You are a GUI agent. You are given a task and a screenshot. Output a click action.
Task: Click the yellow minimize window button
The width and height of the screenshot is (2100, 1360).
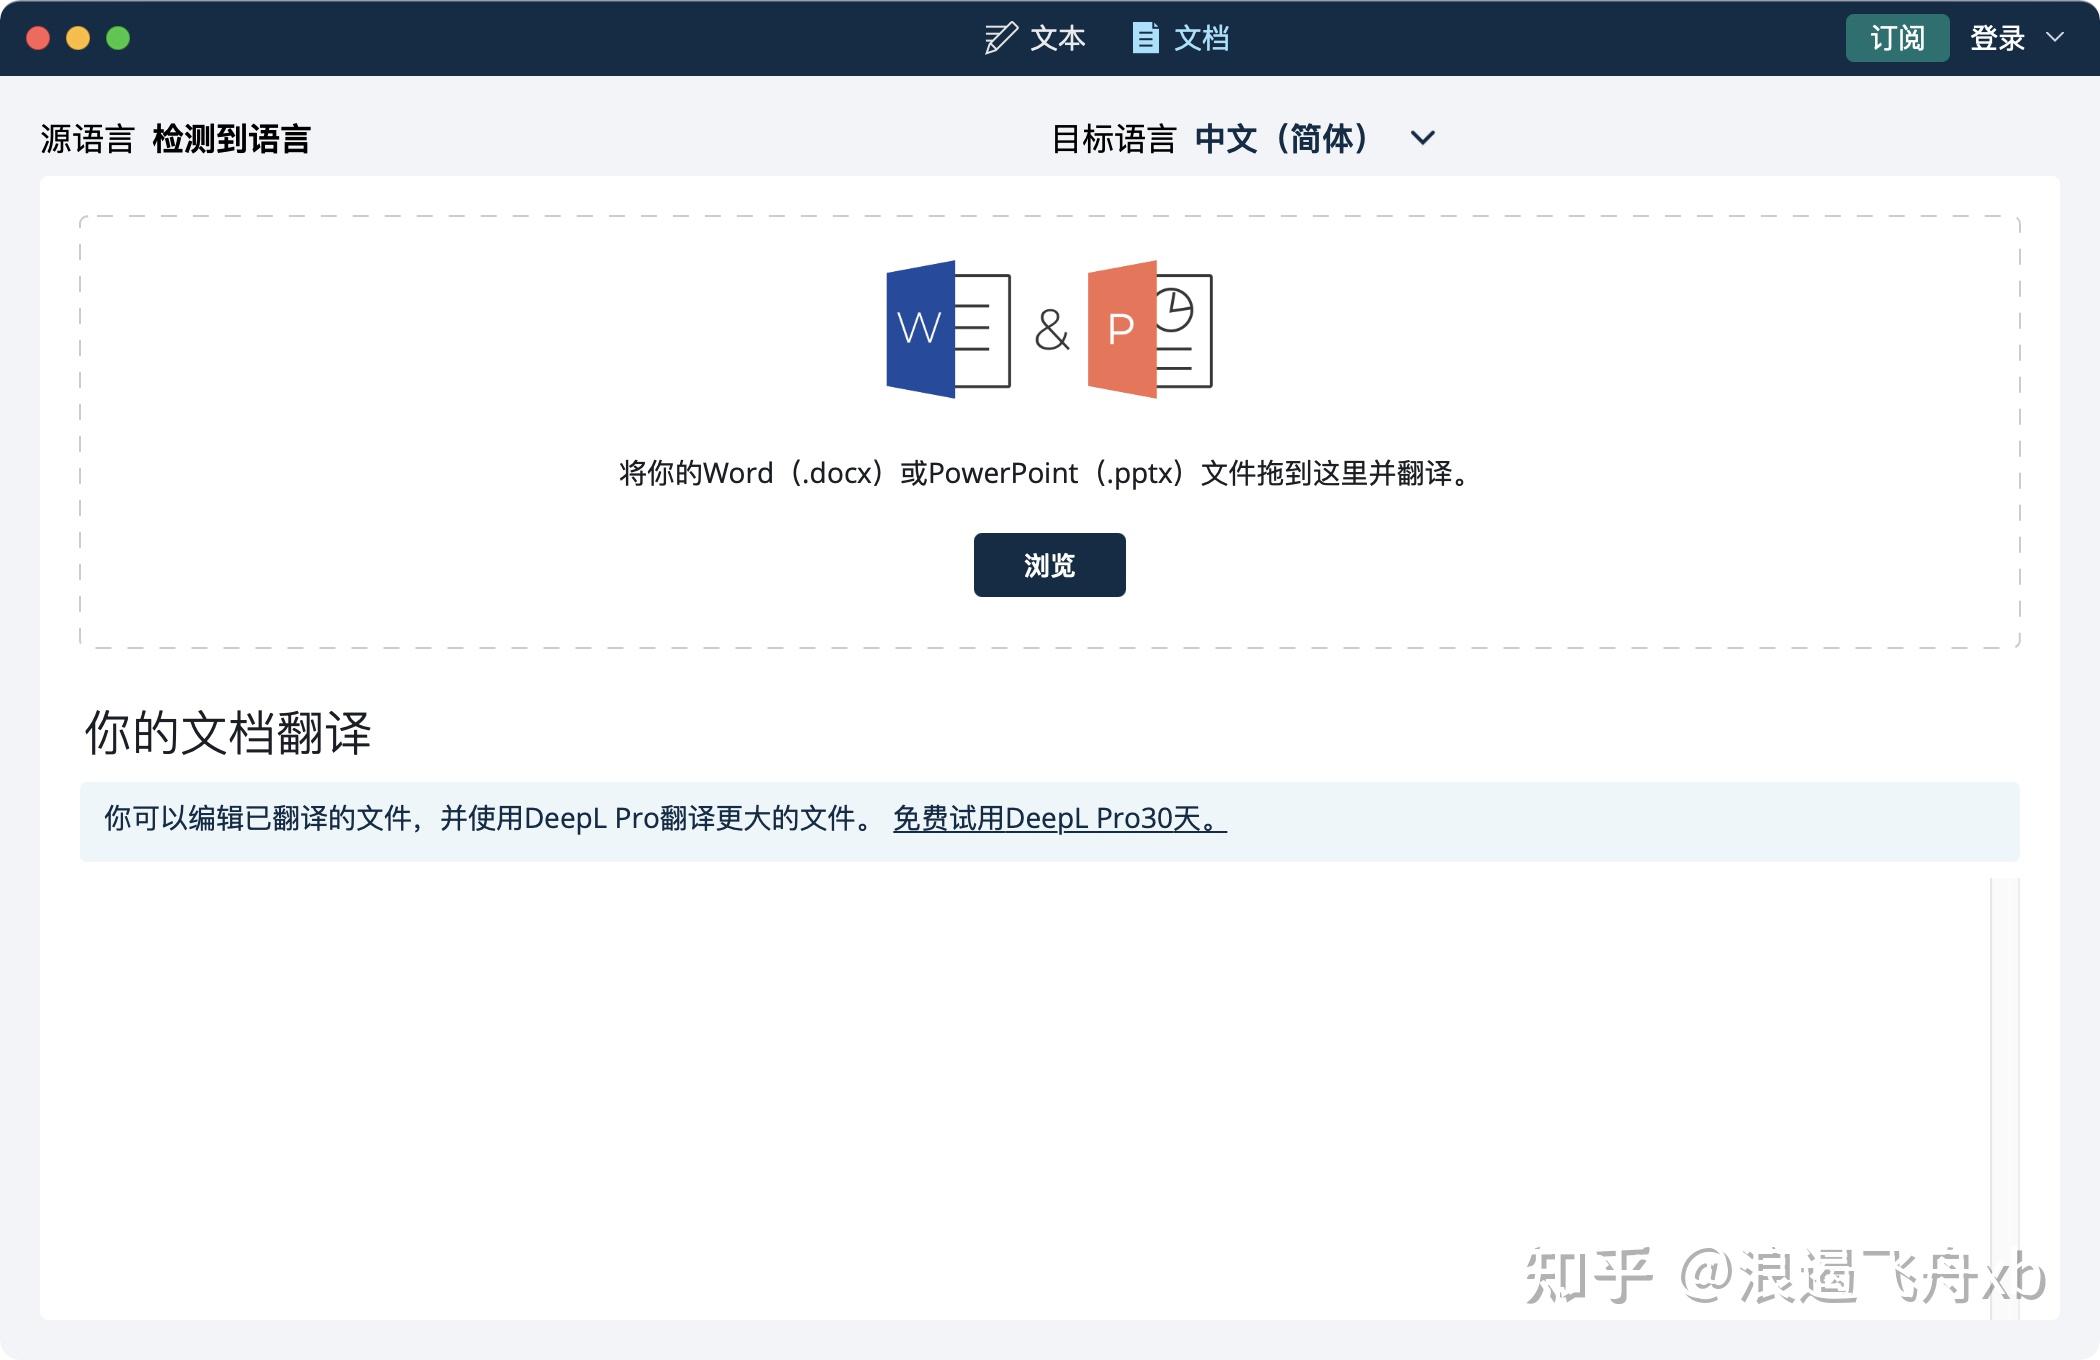(x=78, y=38)
